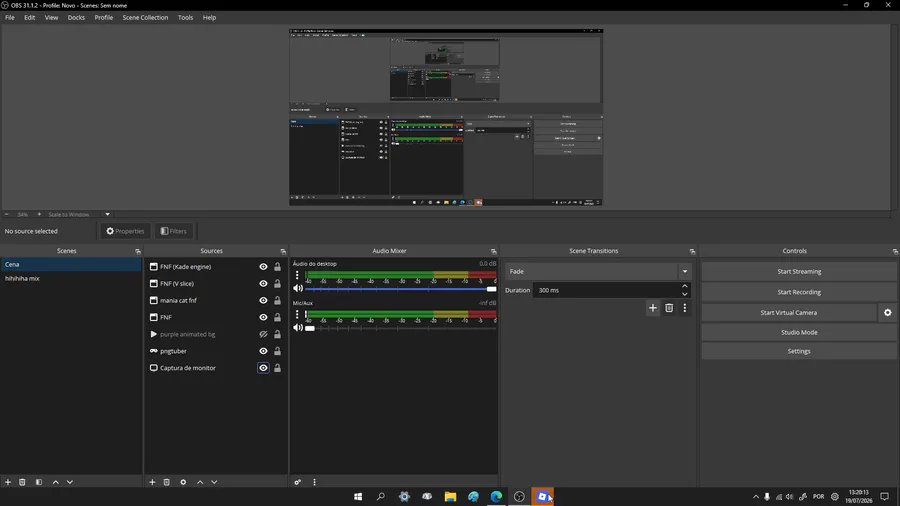Screen dimensions: 900x506
Task: Mute Áudio do desktop speaker icon
Action: [298, 289]
